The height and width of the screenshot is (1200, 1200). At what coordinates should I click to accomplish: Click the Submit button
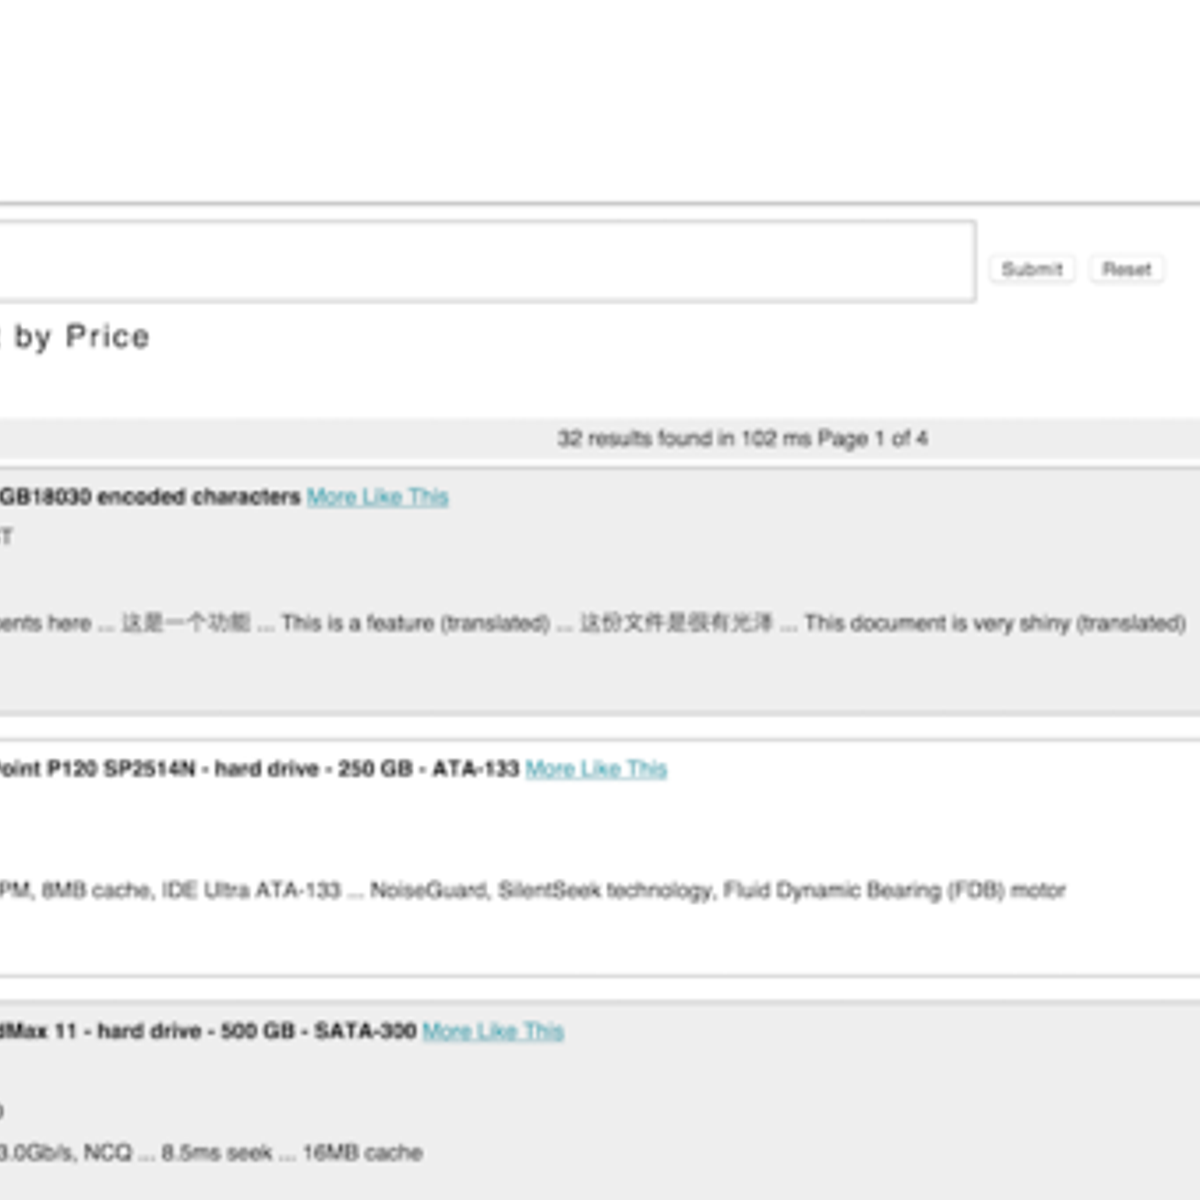coord(1031,269)
